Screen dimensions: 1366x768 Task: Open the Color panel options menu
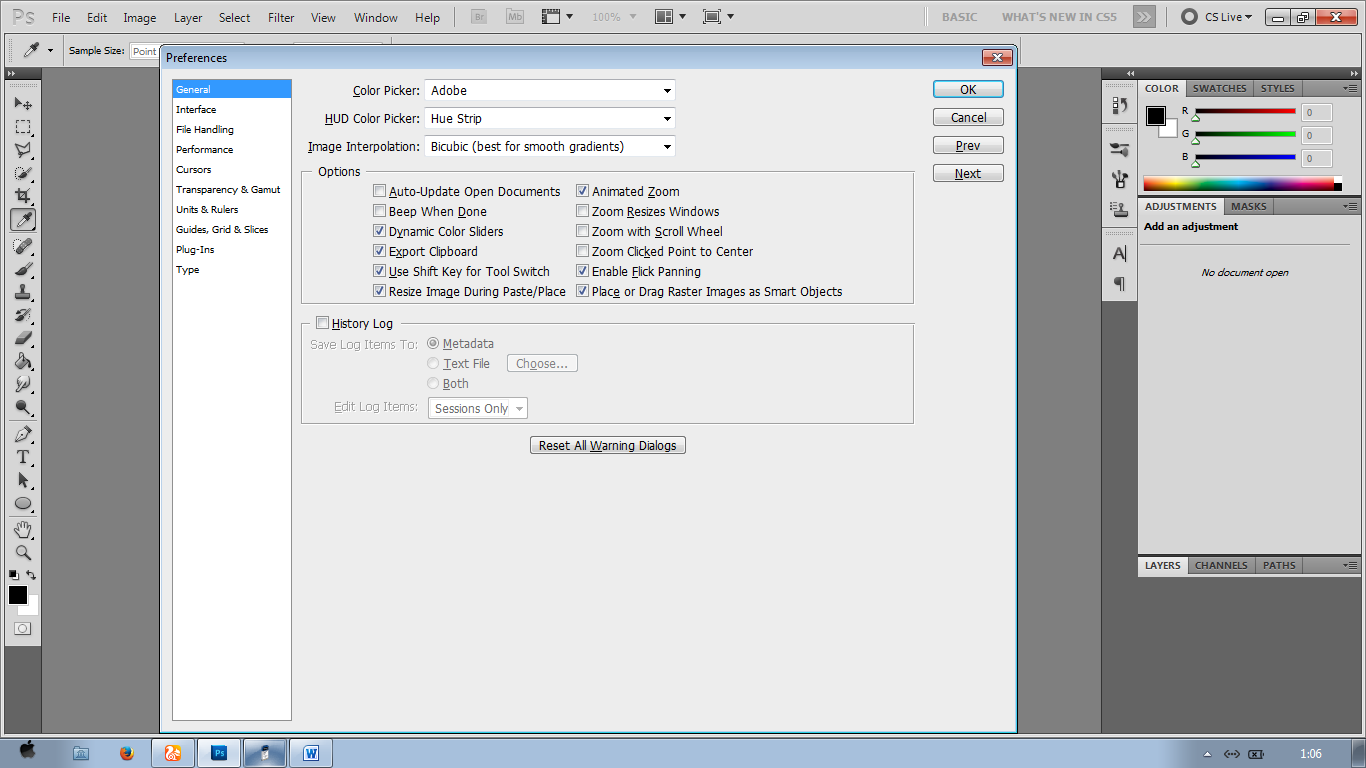(1350, 88)
